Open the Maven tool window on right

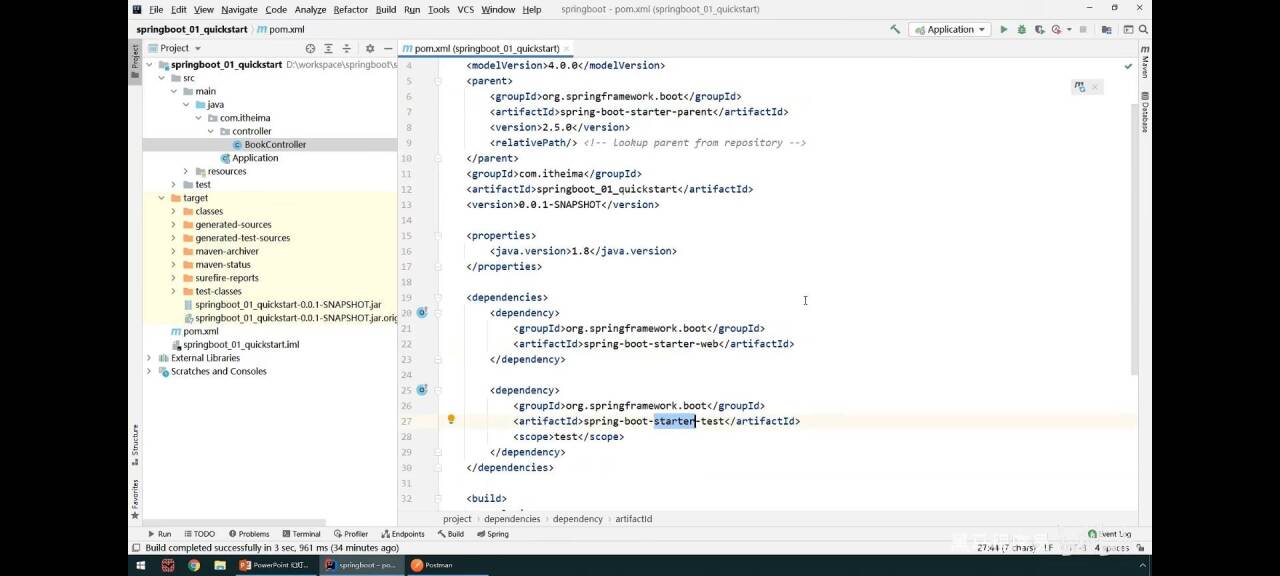click(x=1144, y=62)
